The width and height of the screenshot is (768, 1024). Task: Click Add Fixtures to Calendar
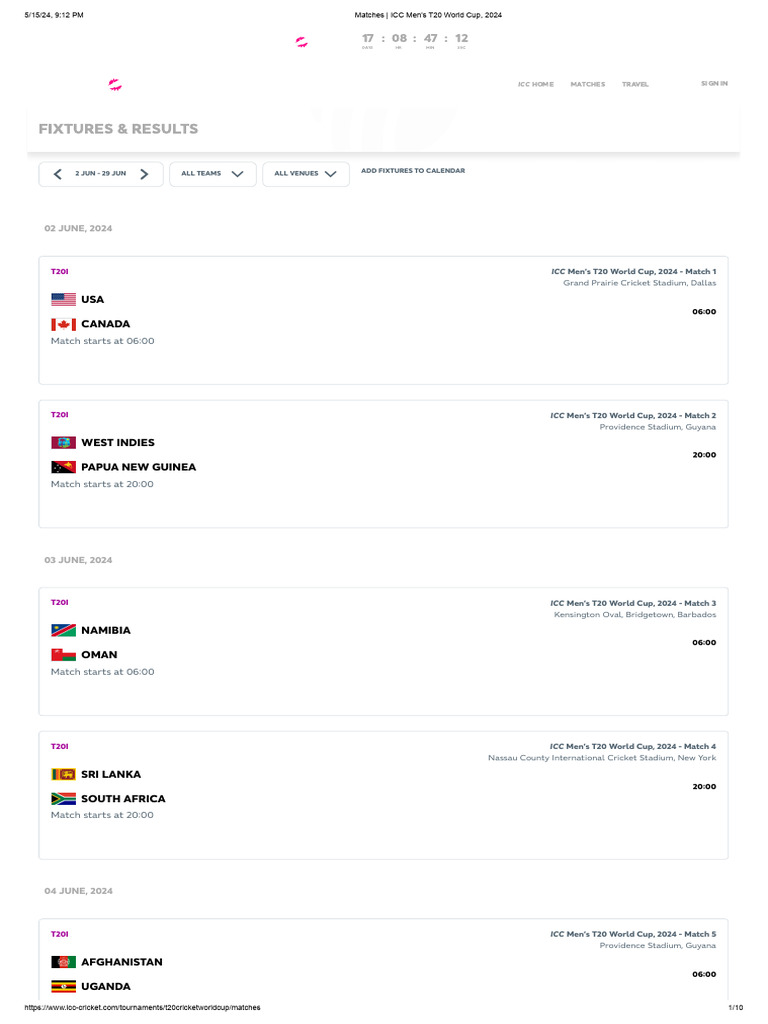tap(413, 171)
